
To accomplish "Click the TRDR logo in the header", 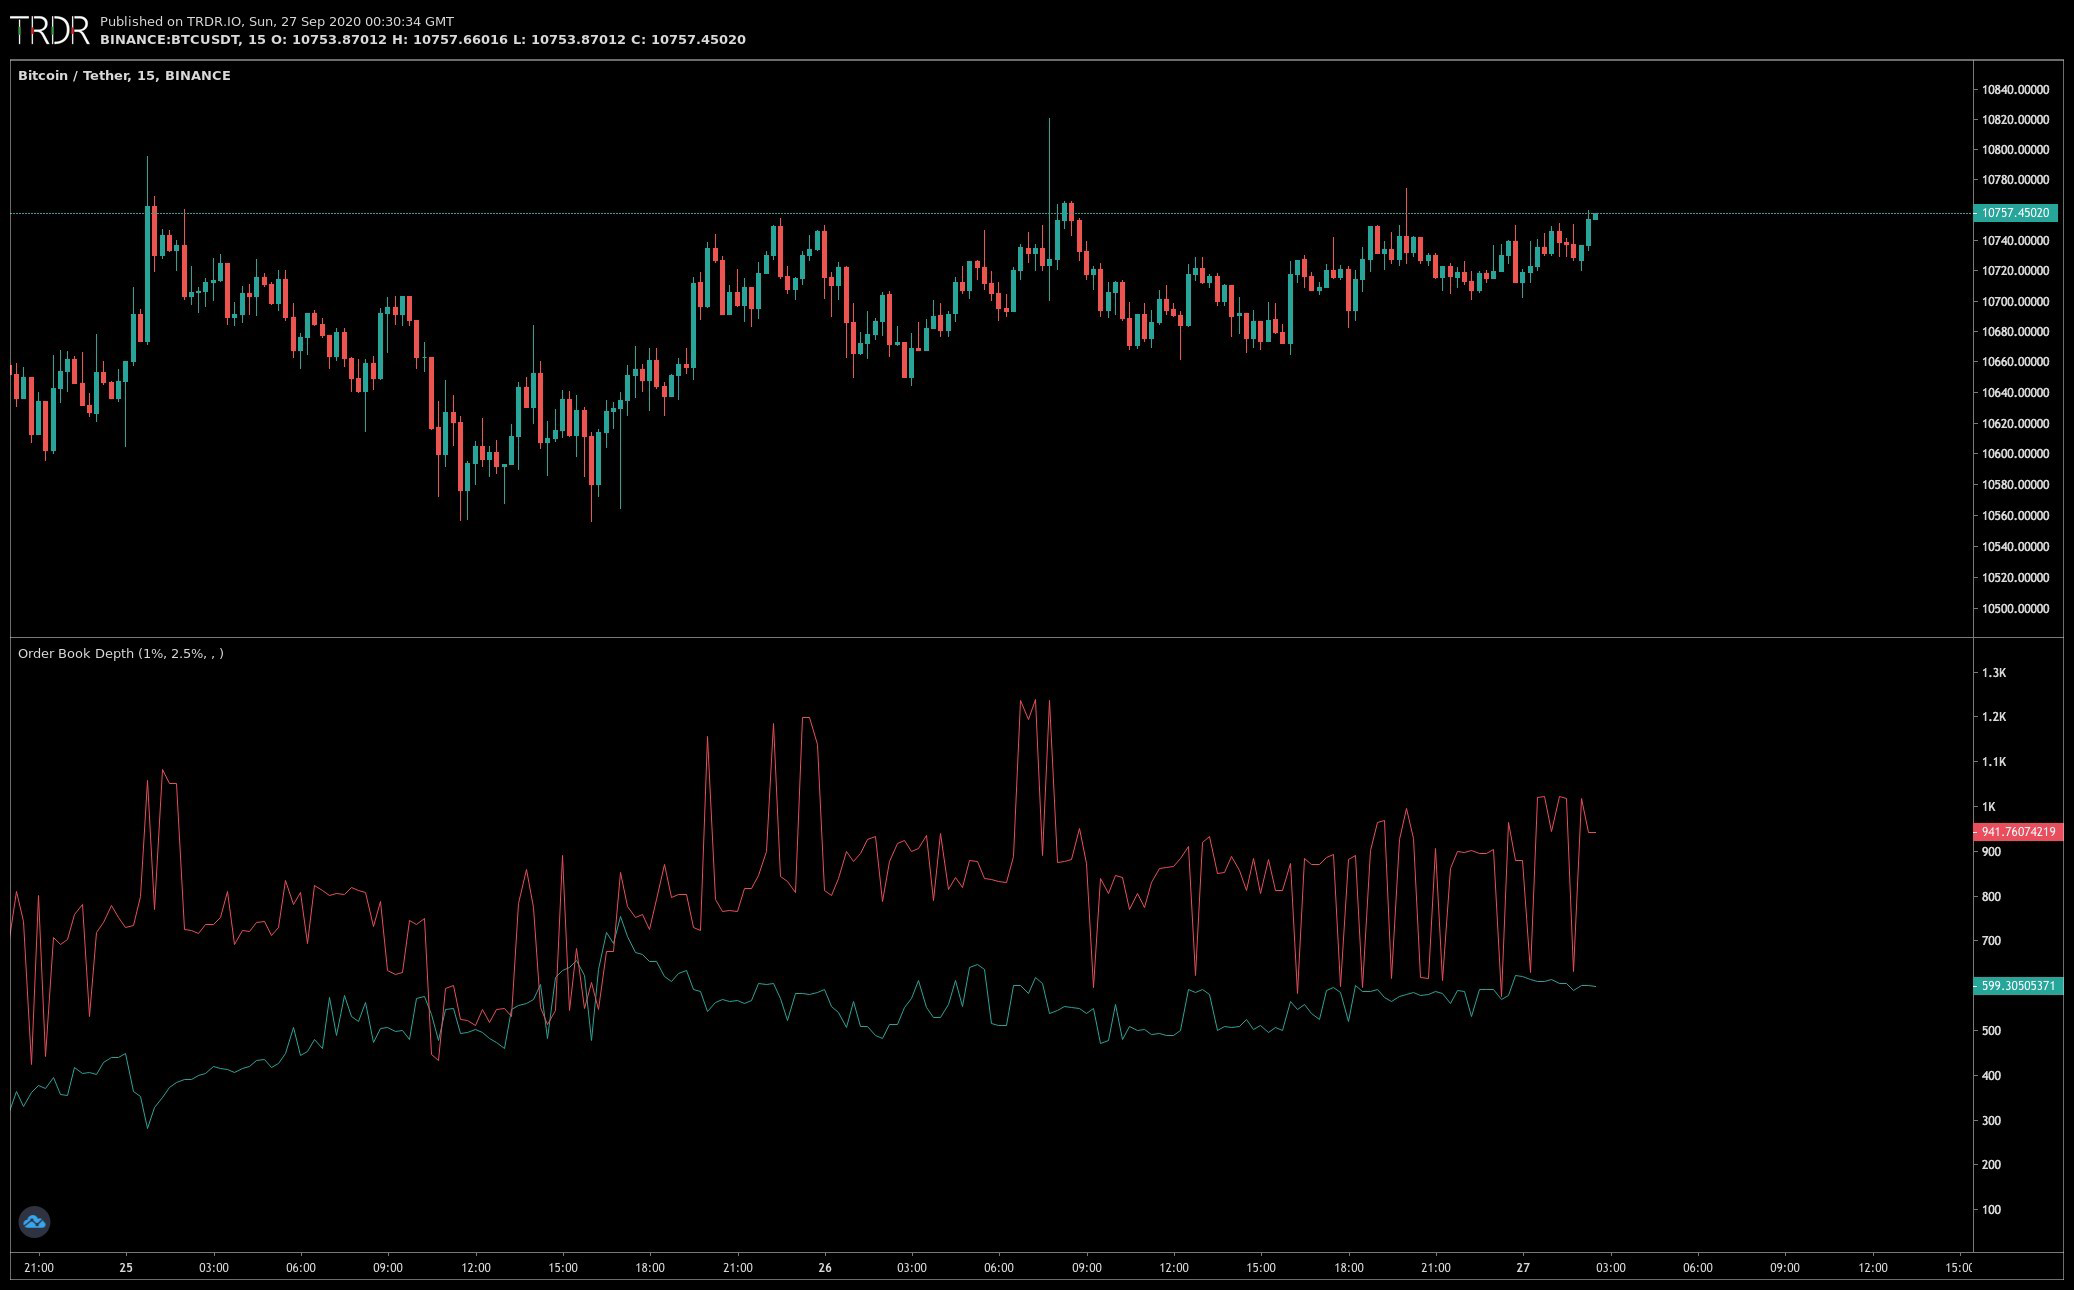I will tap(50, 30).
